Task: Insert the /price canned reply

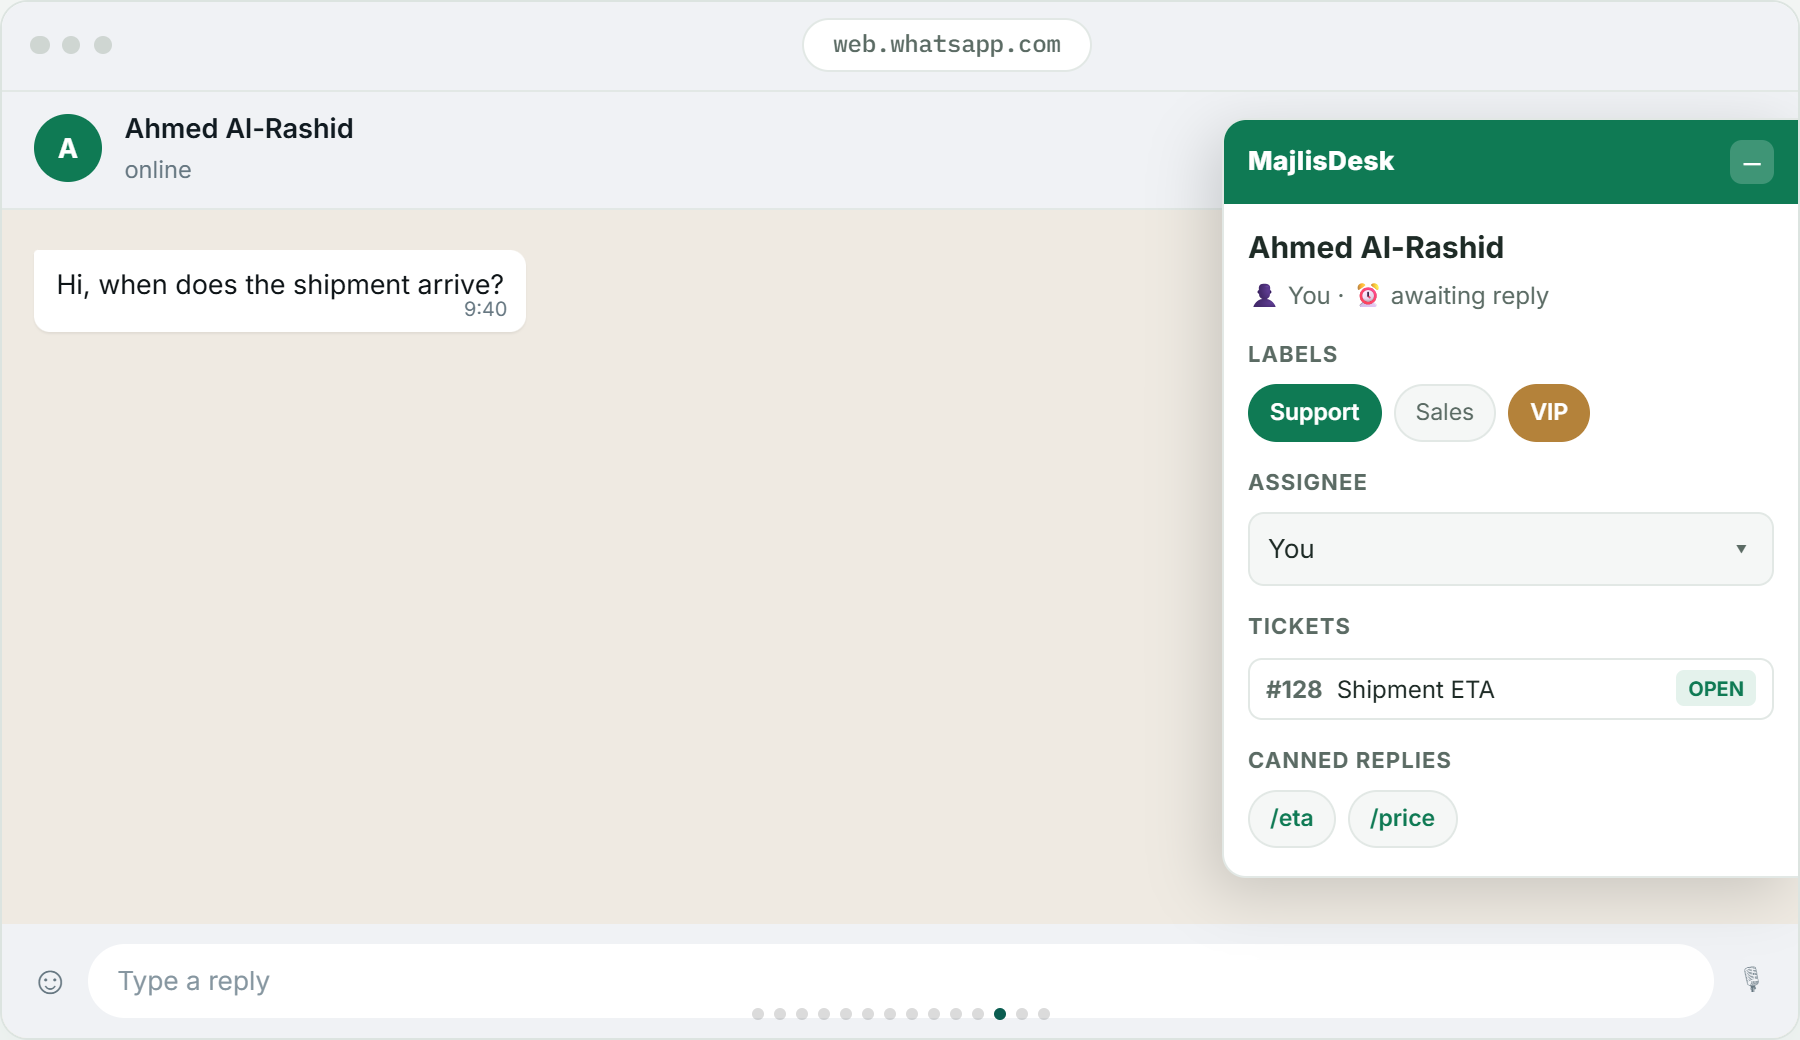Action: [x=1402, y=819]
